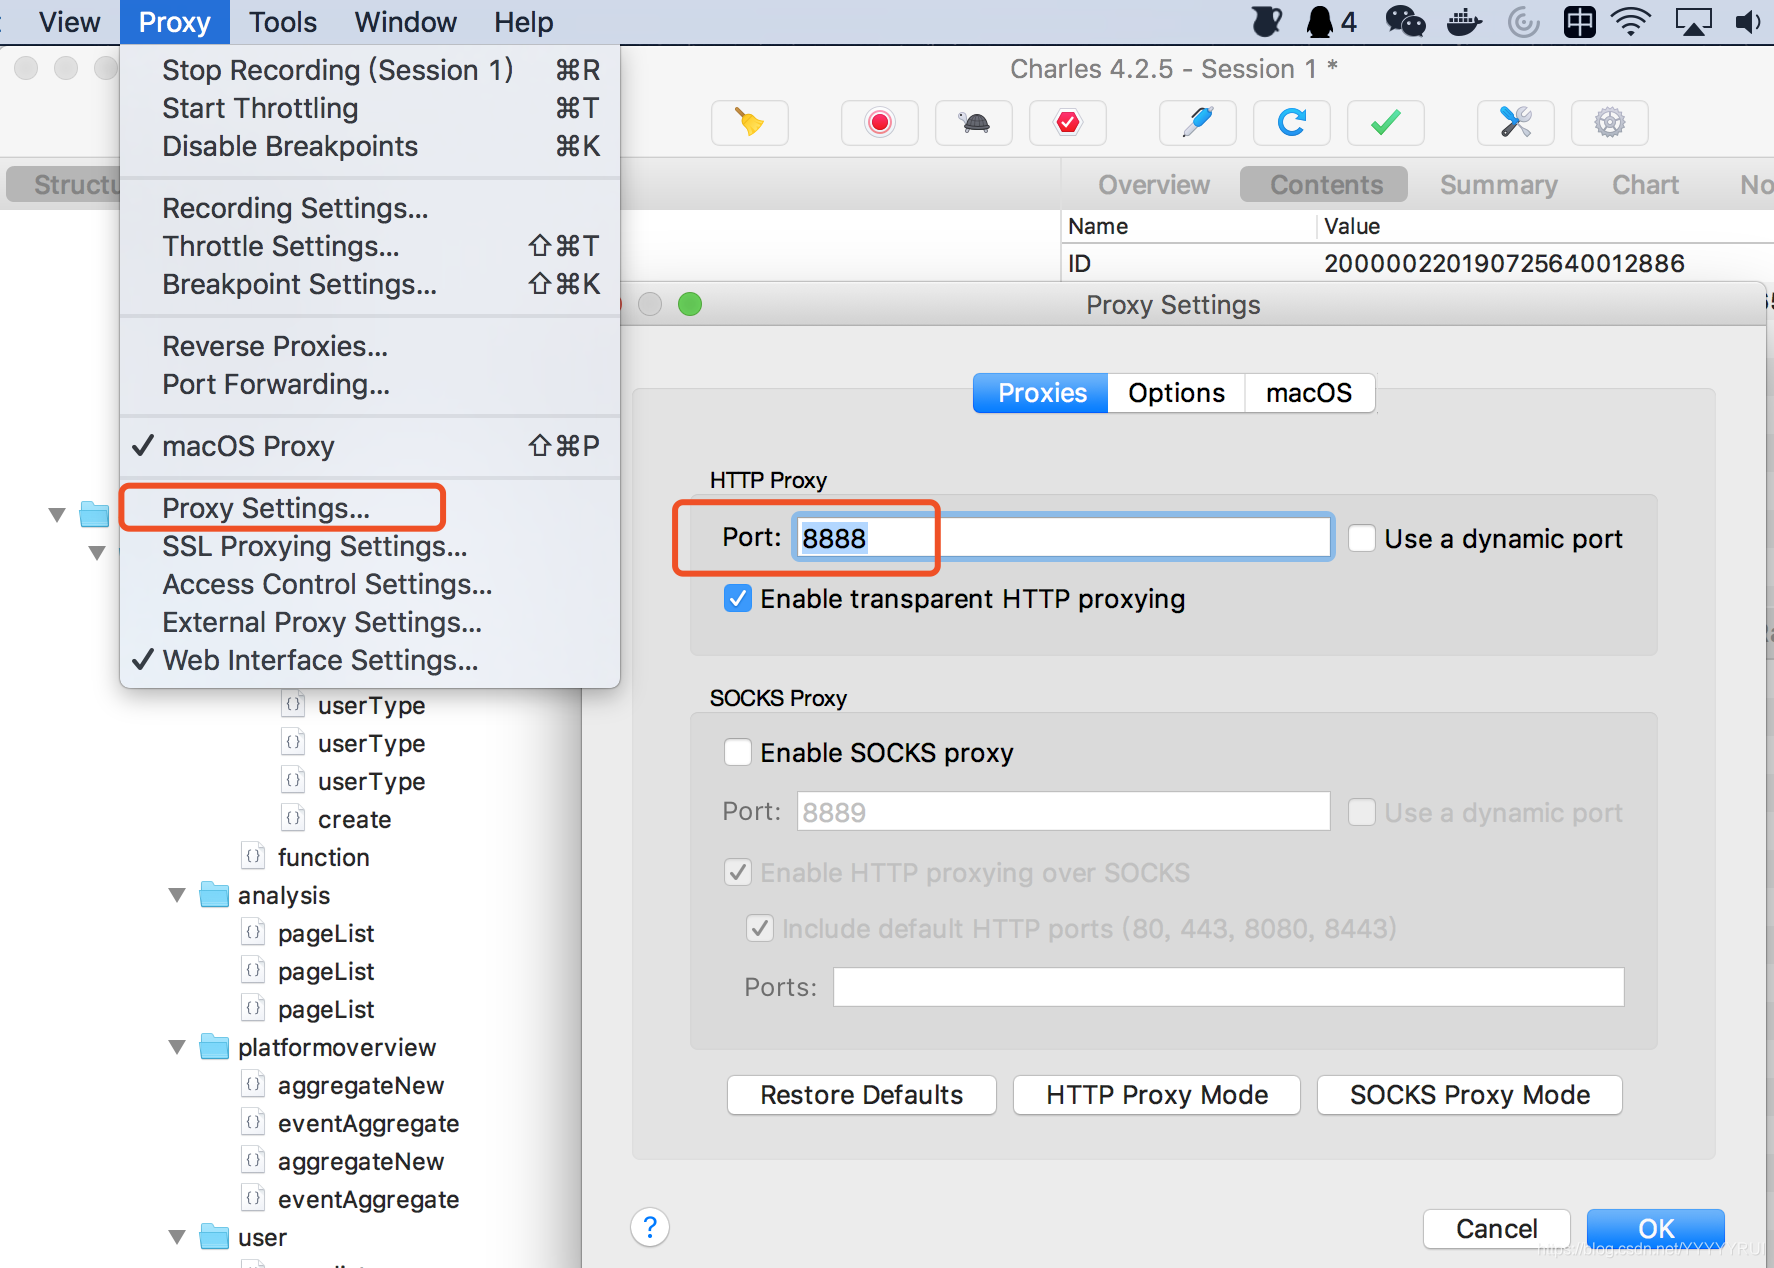Click the blue pen compose icon
Viewport: 1774px width, 1268px height.
1197,123
